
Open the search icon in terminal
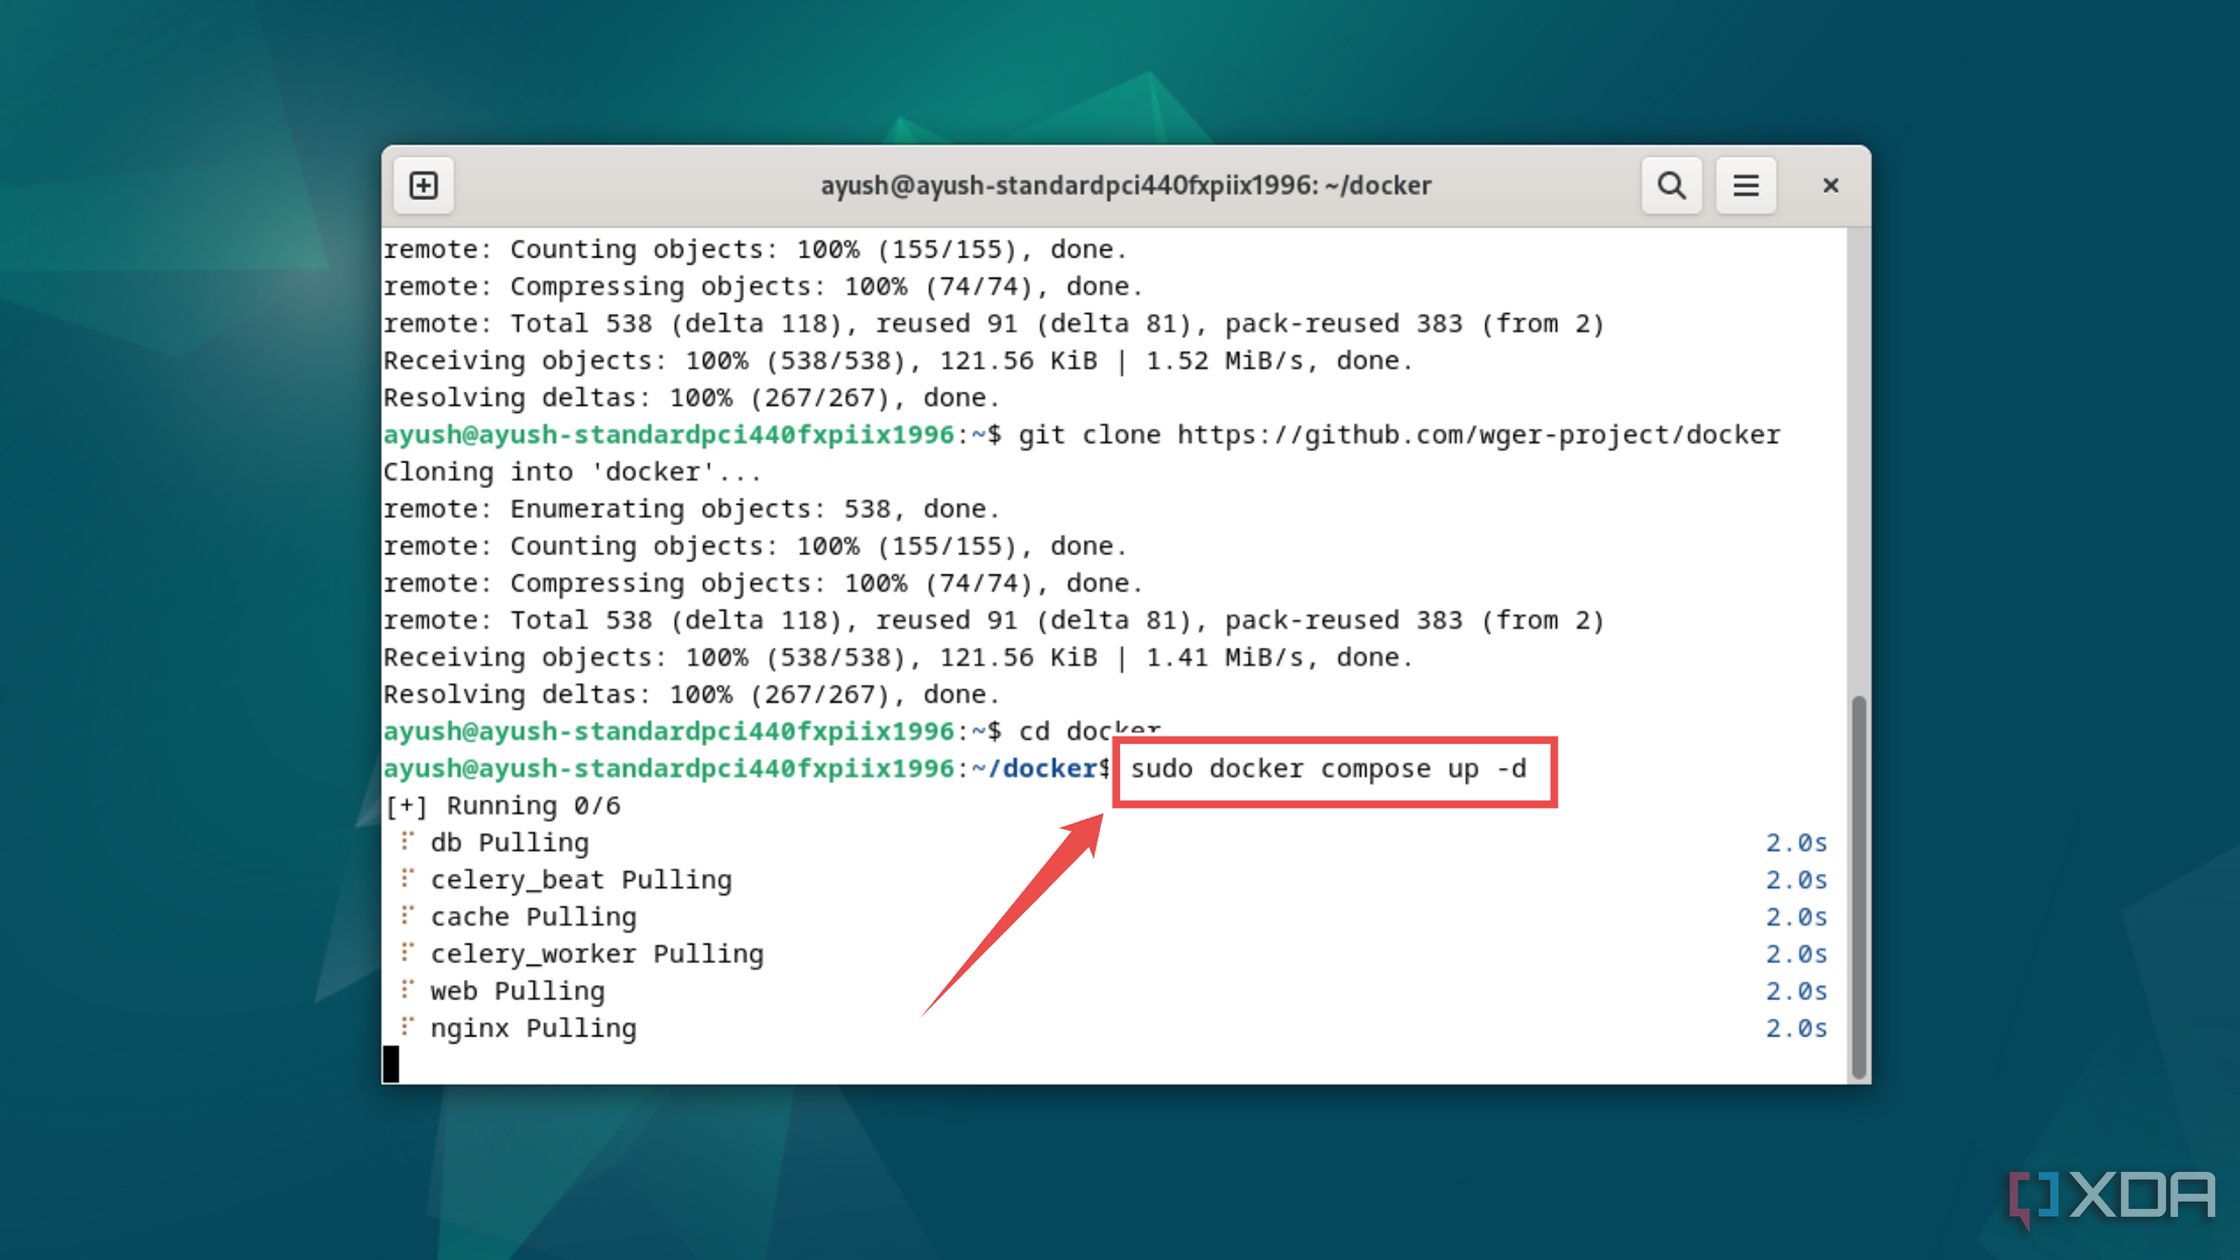[x=1671, y=185]
